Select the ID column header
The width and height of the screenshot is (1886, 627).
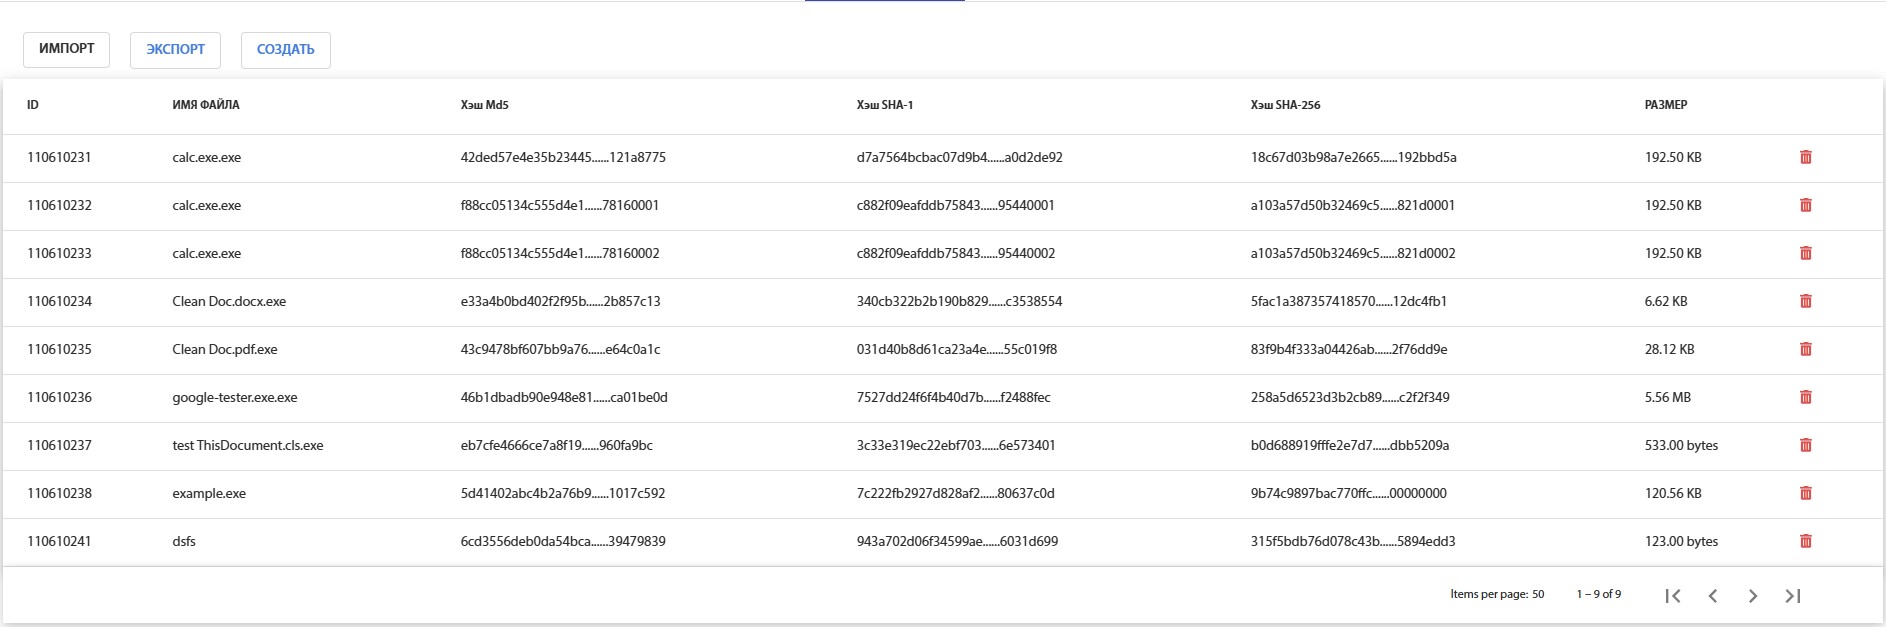[x=33, y=105]
